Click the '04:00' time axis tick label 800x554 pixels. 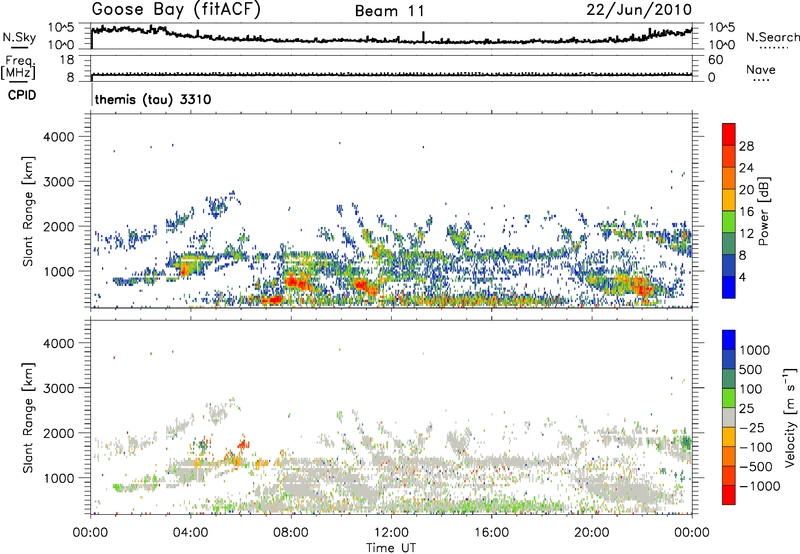[x=191, y=533]
